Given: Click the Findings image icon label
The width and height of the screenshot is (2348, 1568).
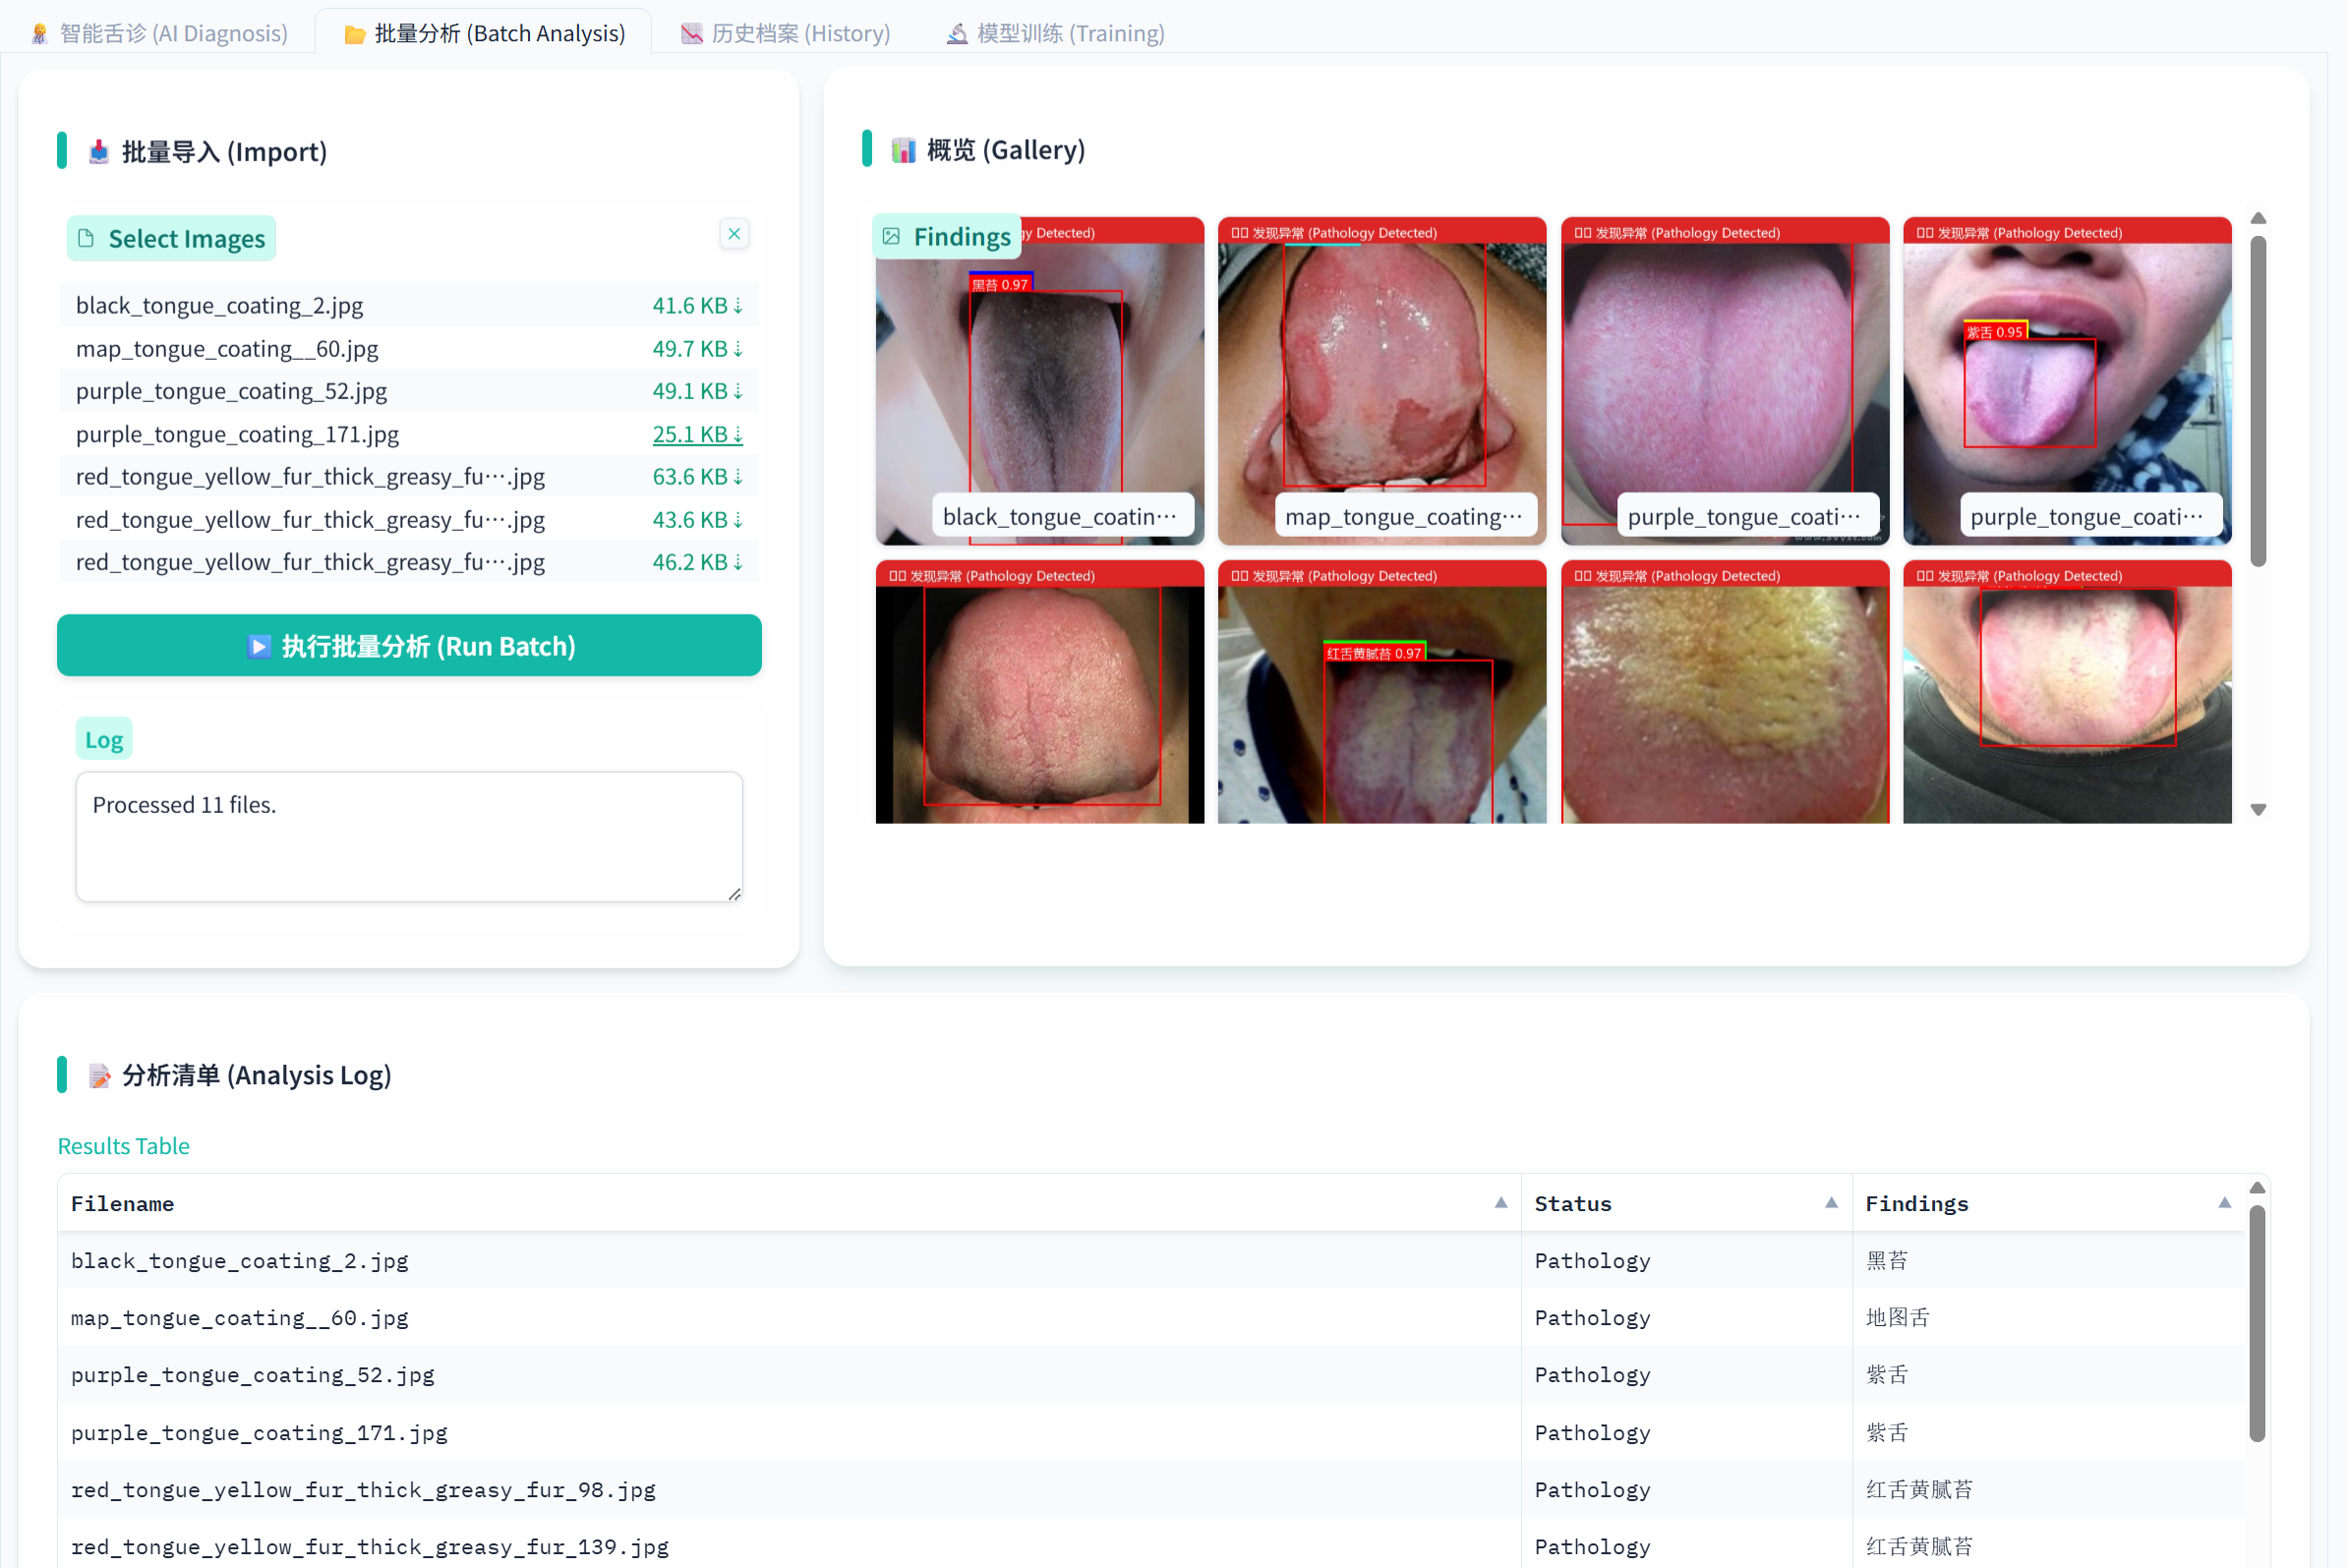Looking at the screenshot, I should [891, 237].
